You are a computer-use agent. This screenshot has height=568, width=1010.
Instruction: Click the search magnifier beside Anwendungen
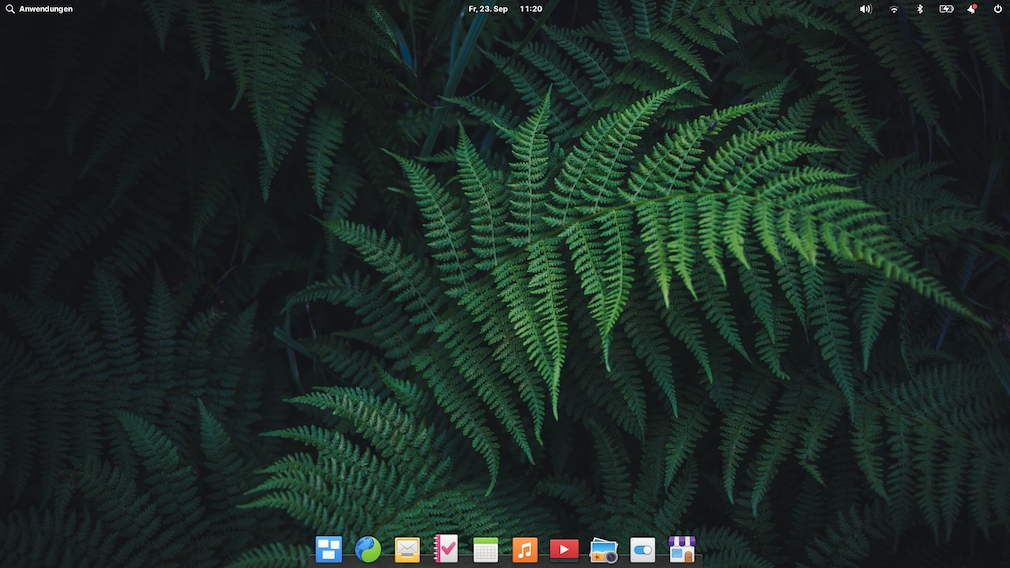point(10,9)
